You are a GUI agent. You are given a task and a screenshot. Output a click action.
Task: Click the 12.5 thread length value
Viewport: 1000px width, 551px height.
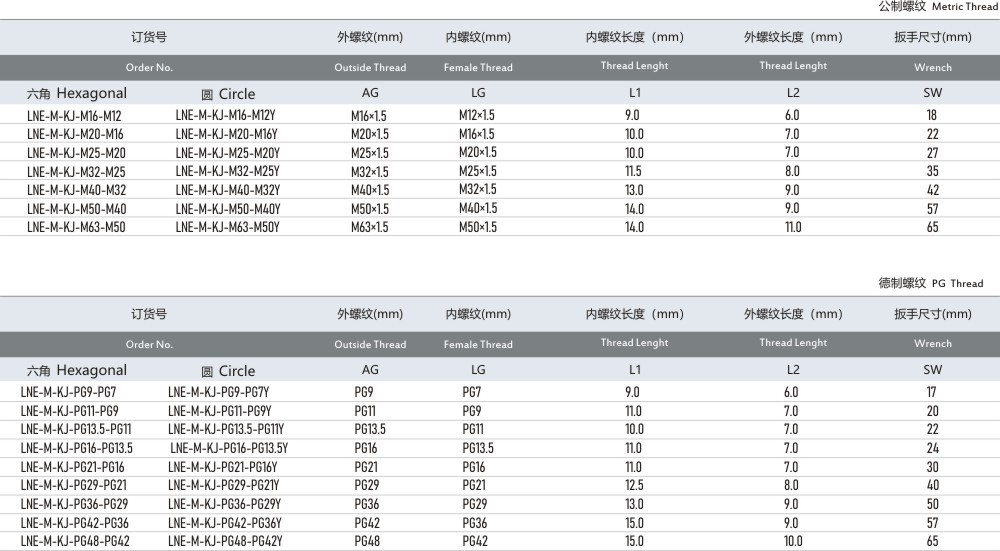tap(633, 485)
